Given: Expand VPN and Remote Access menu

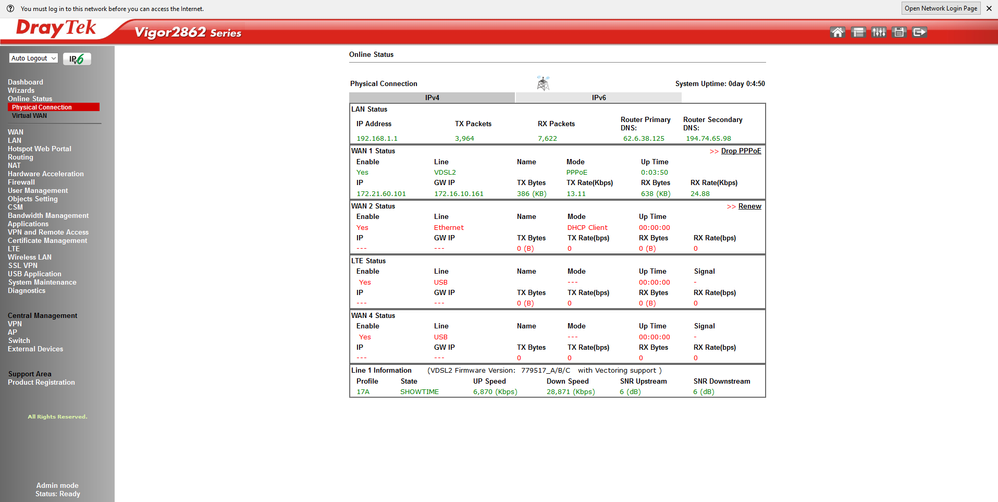Looking at the screenshot, I should [x=48, y=232].
